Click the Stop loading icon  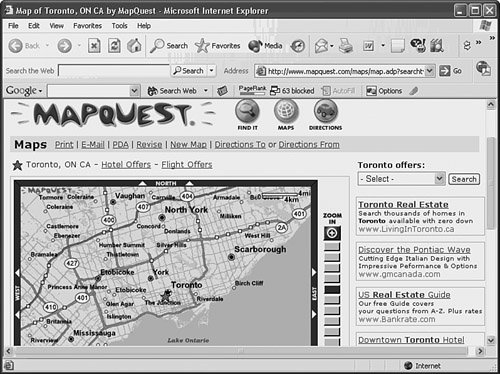pyautogui.click(x=94, y=46)
